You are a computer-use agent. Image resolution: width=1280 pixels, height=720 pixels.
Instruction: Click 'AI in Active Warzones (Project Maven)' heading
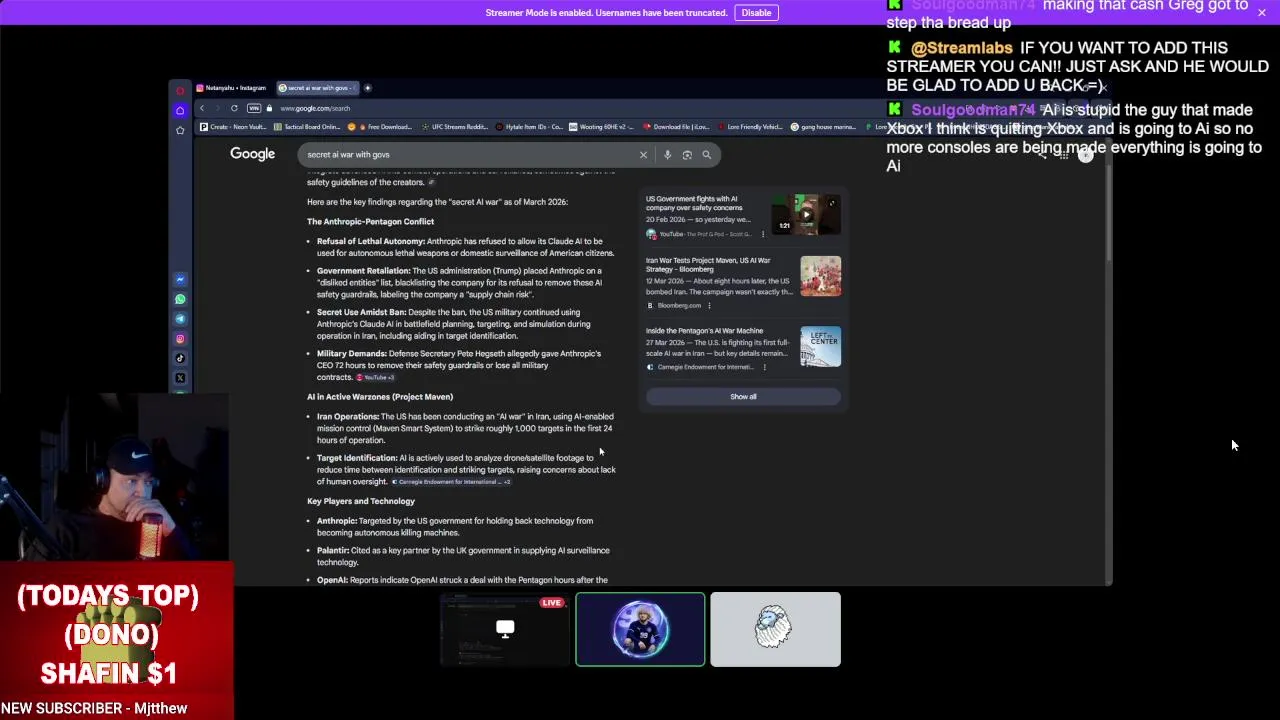[x=380, y=397]
